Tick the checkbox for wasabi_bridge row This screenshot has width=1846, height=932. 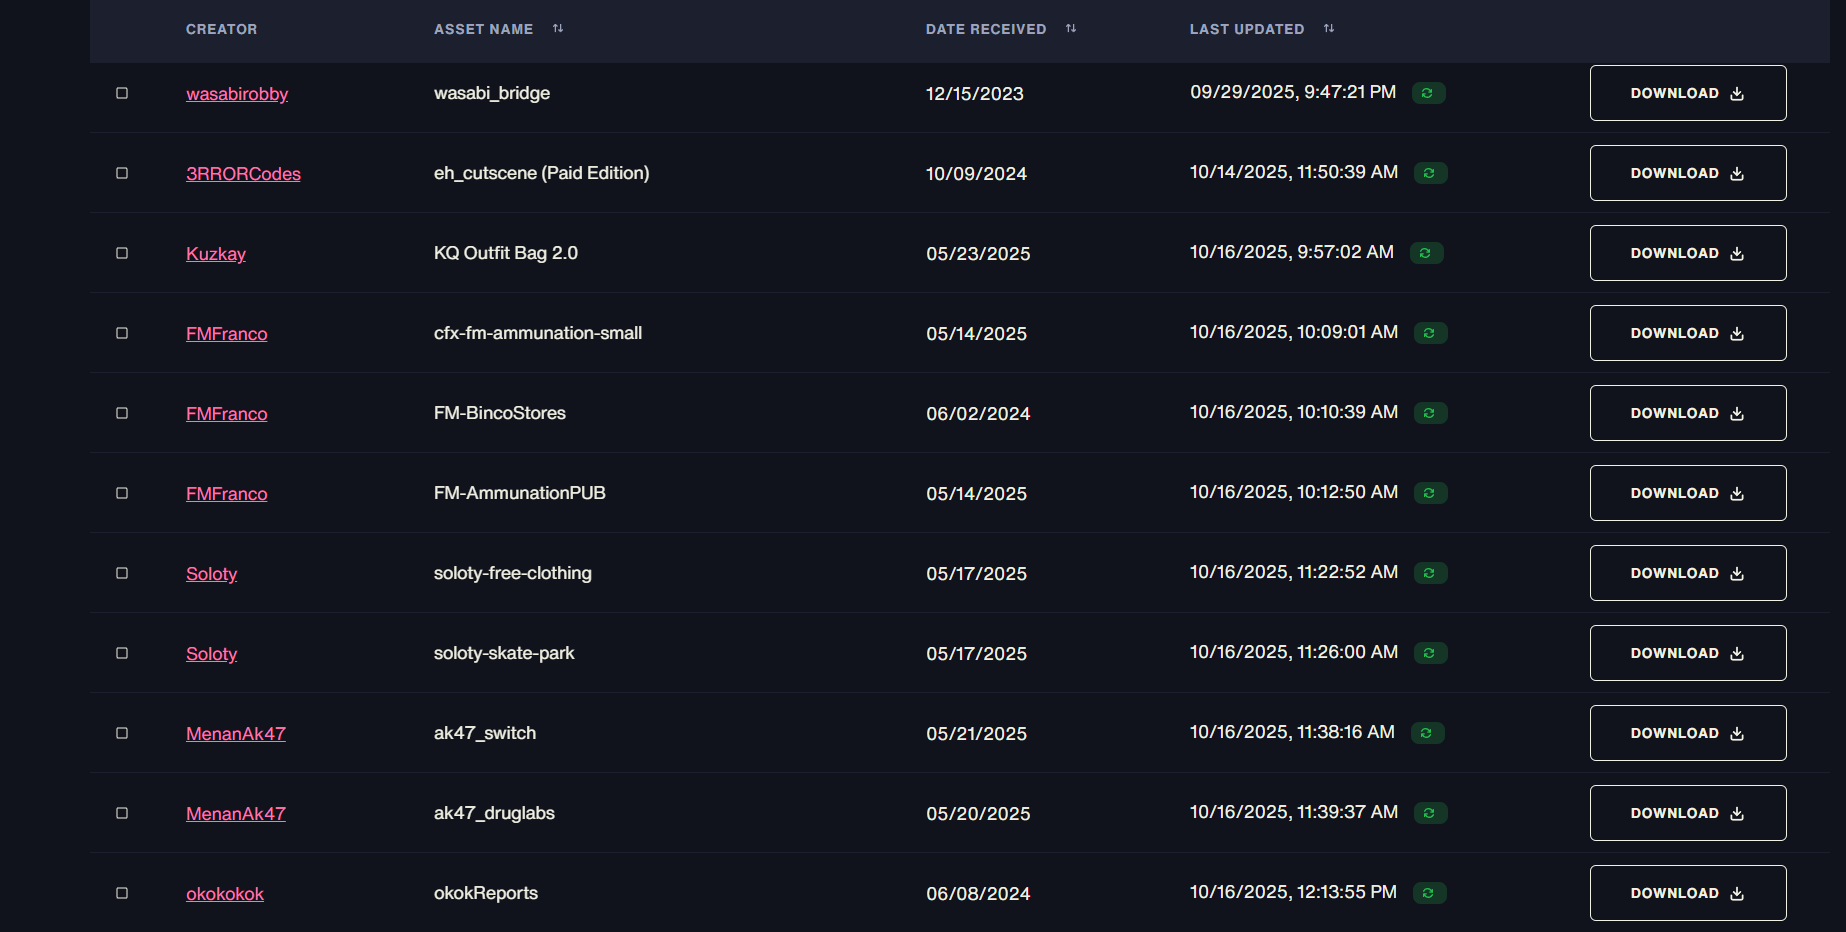click(122, 93)
